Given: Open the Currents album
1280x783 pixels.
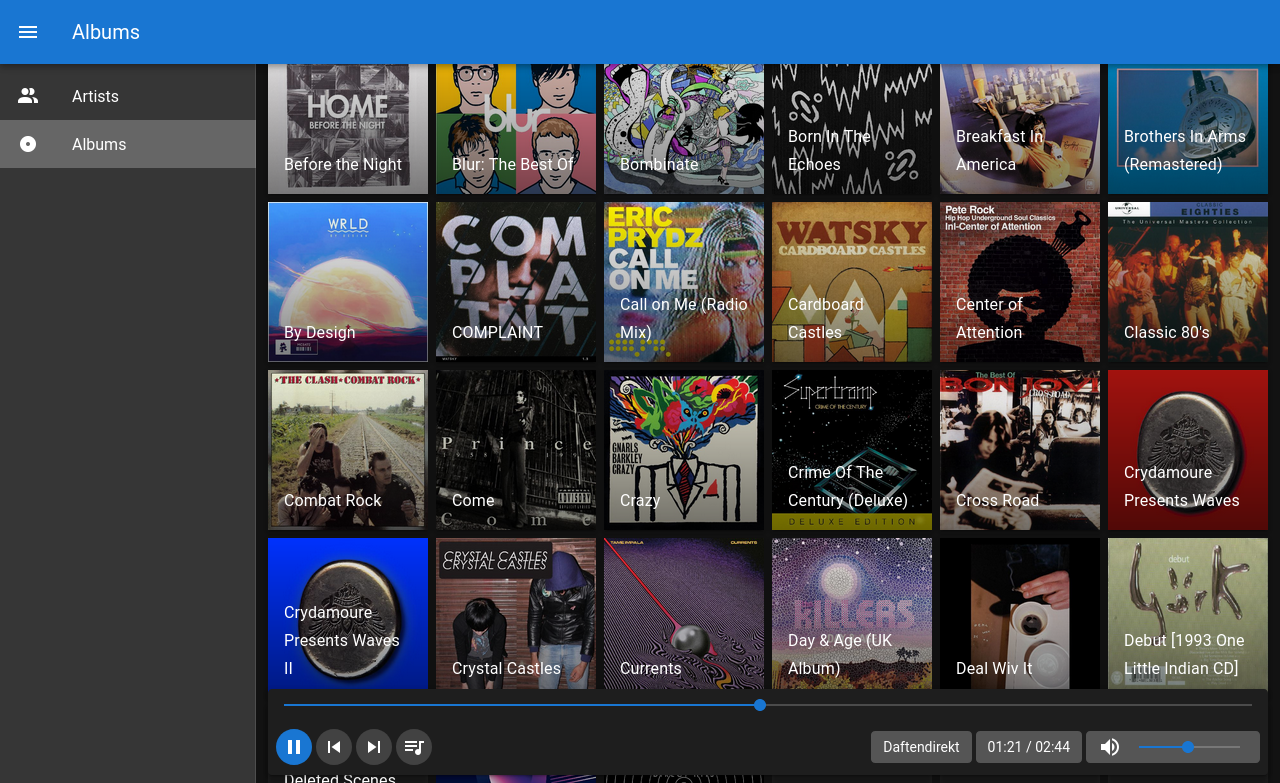Looking at the screenshot, I should point(684,614).
